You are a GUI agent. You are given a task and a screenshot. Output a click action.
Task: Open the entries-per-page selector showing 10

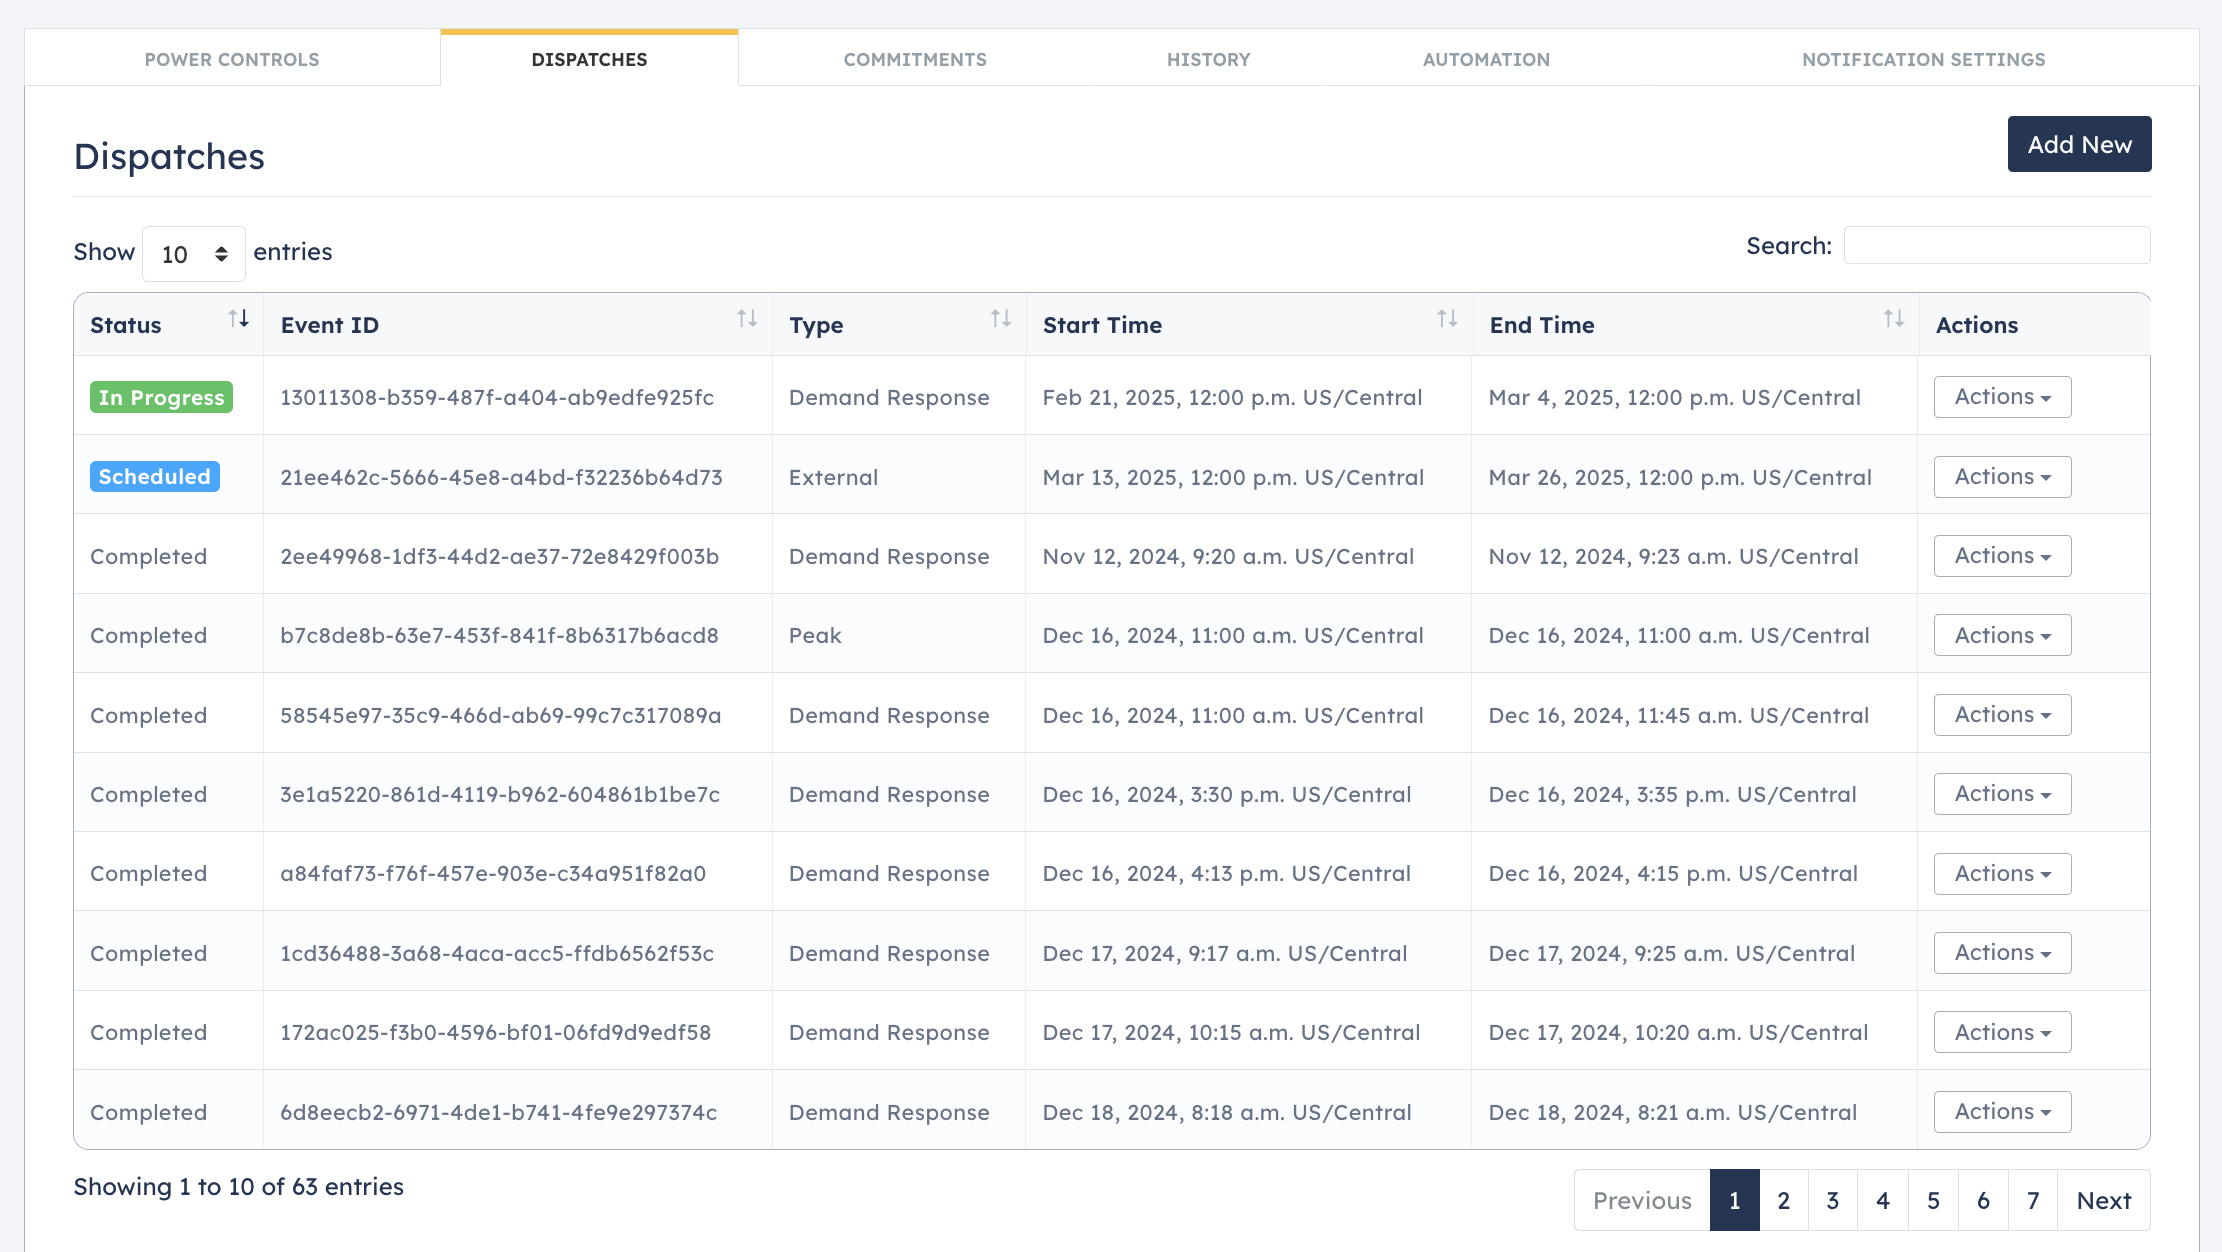point(194,254)
